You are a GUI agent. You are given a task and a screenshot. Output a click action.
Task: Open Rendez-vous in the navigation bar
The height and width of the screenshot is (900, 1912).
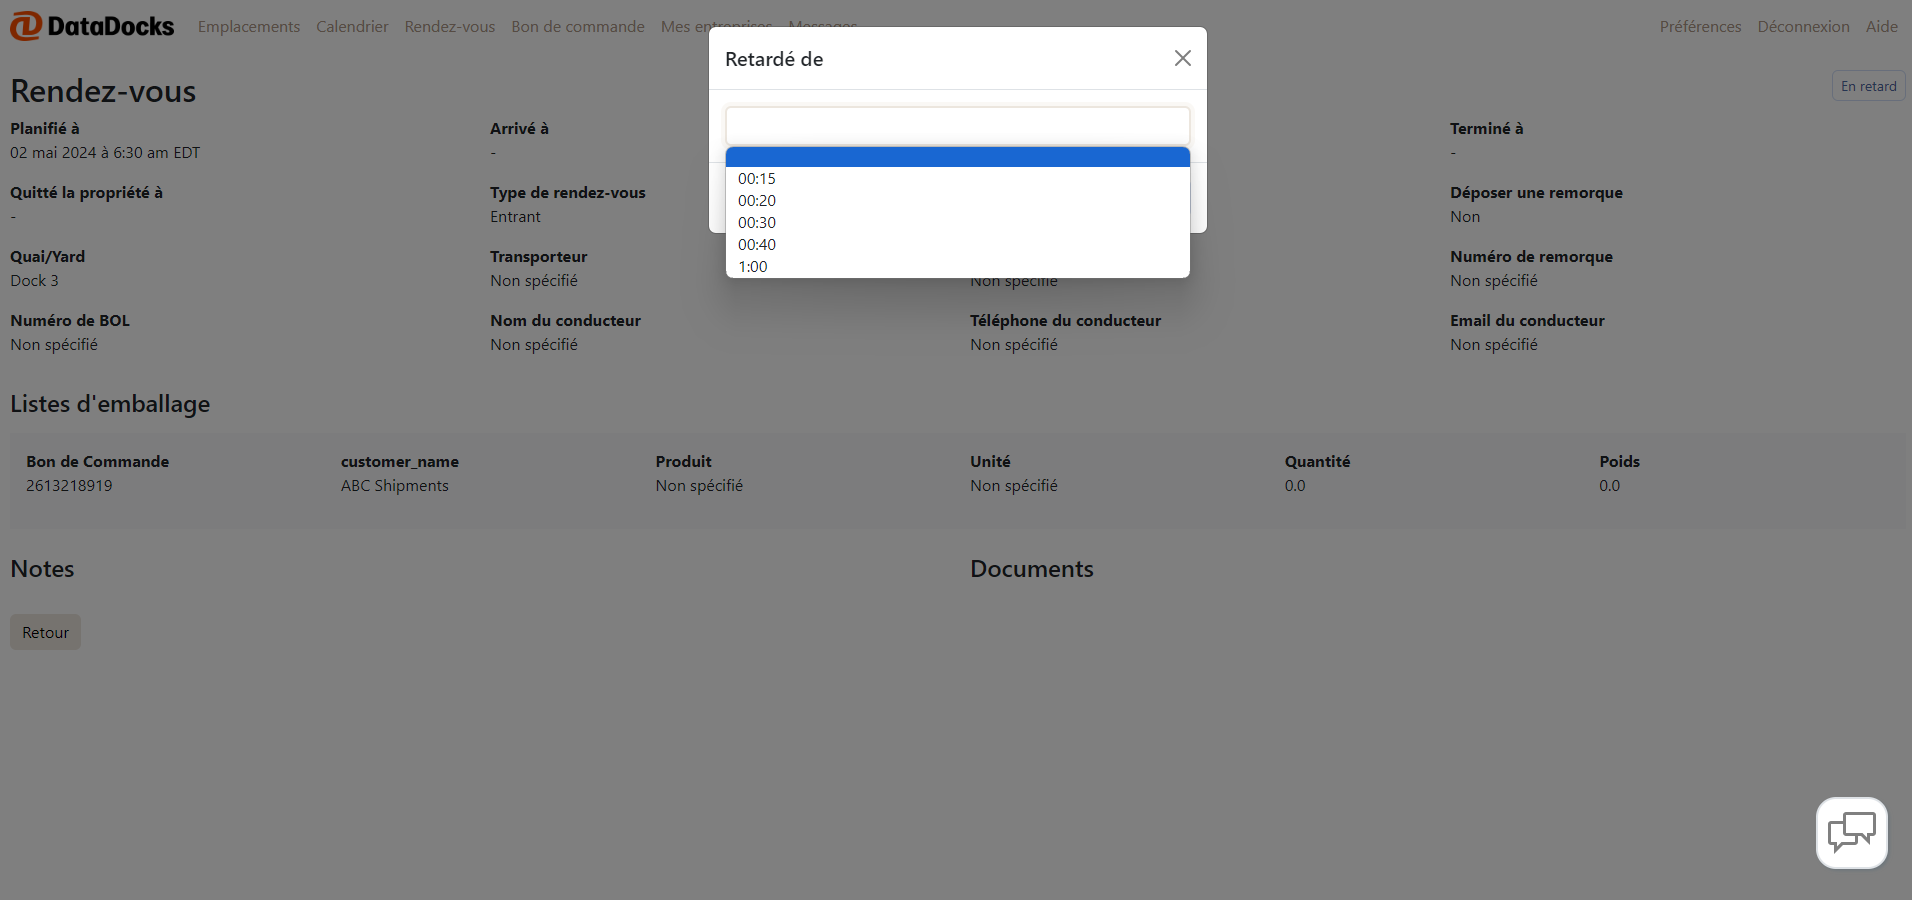click(450, 26)
